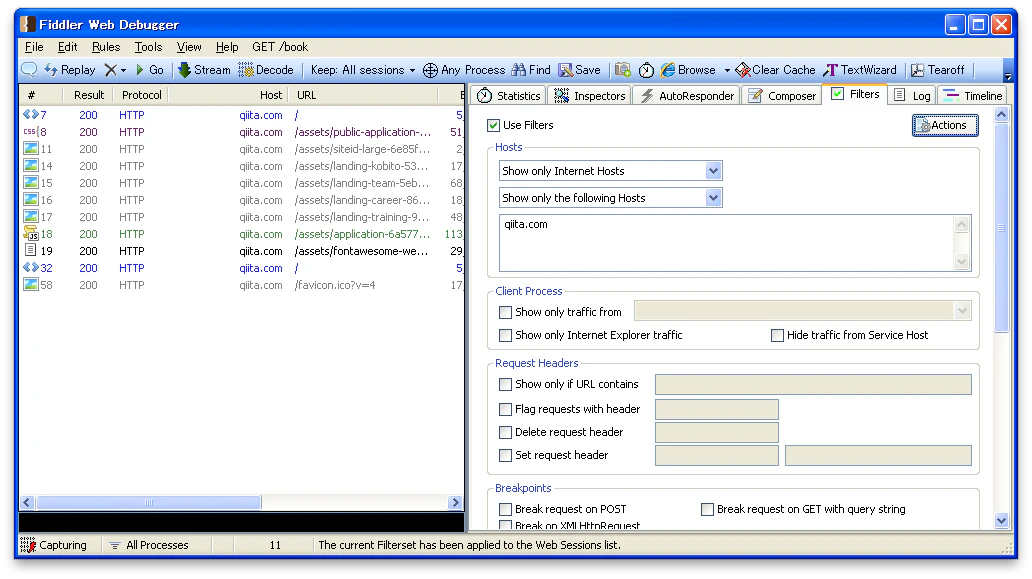Switch to the Timeline tab

(973, 96)
